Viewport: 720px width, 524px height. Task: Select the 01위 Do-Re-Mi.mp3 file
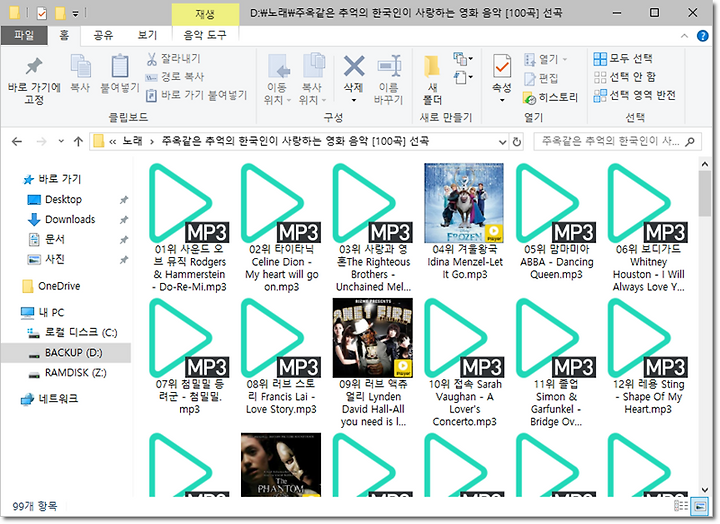189,228
